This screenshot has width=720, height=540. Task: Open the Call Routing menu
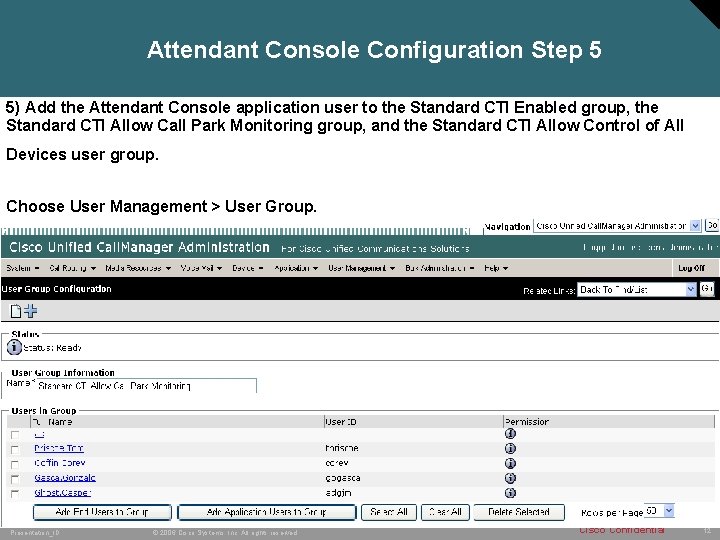pyautogui.click(x=73, y=268)
